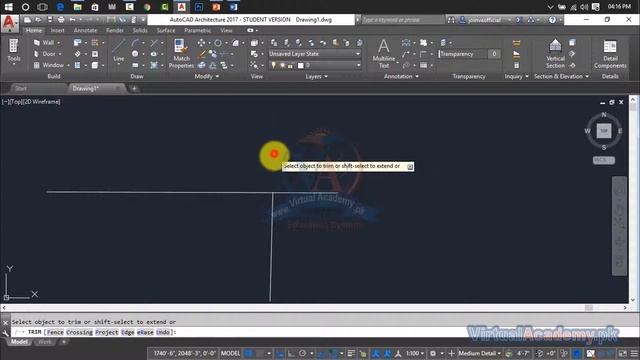640x360 pixels.
Task: Click the Help question mark icon
Action: coord(552,20)
